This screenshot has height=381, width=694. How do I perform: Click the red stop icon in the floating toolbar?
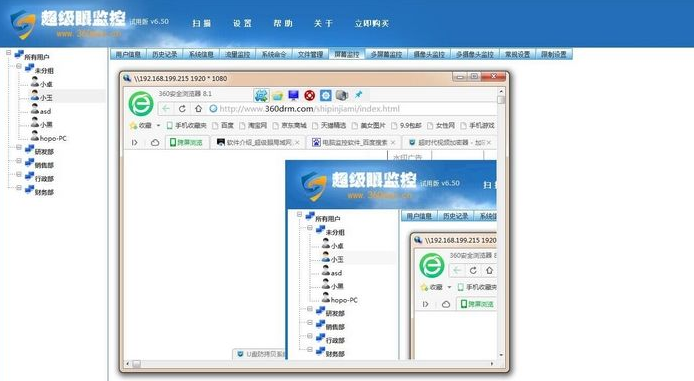[x=309, y=95]
